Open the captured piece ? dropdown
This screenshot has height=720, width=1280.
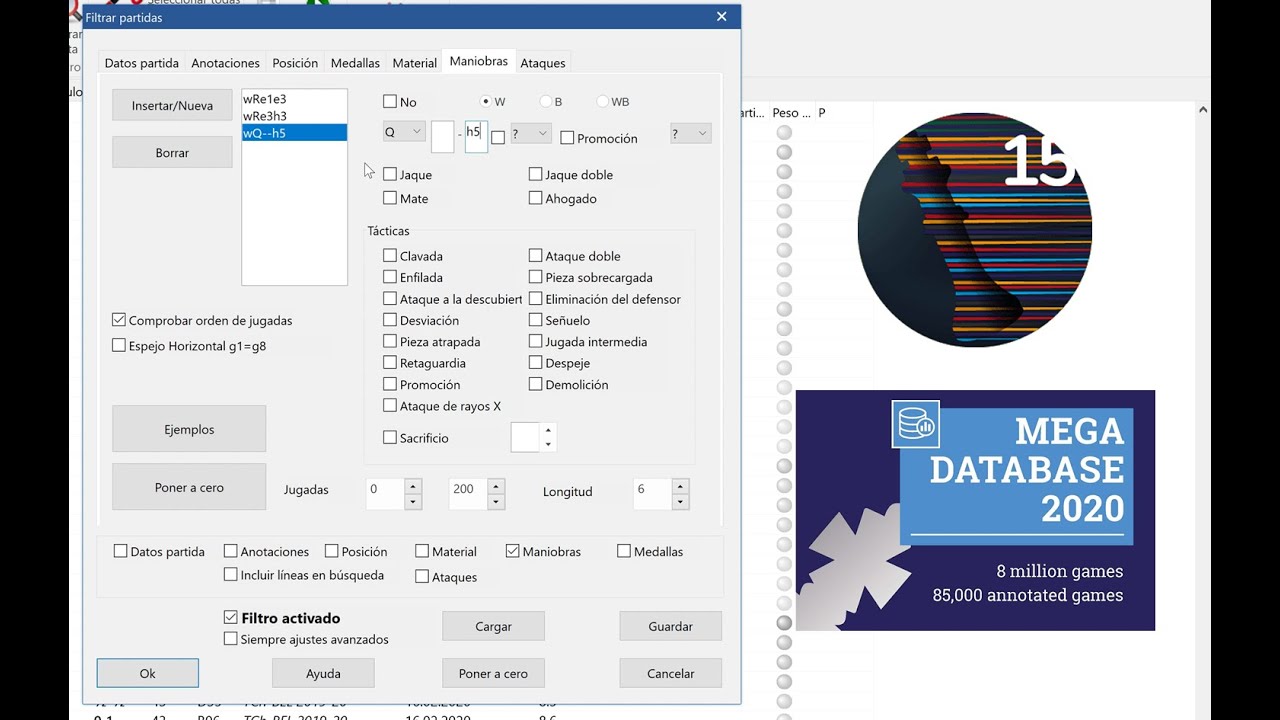tap(531, 133)
